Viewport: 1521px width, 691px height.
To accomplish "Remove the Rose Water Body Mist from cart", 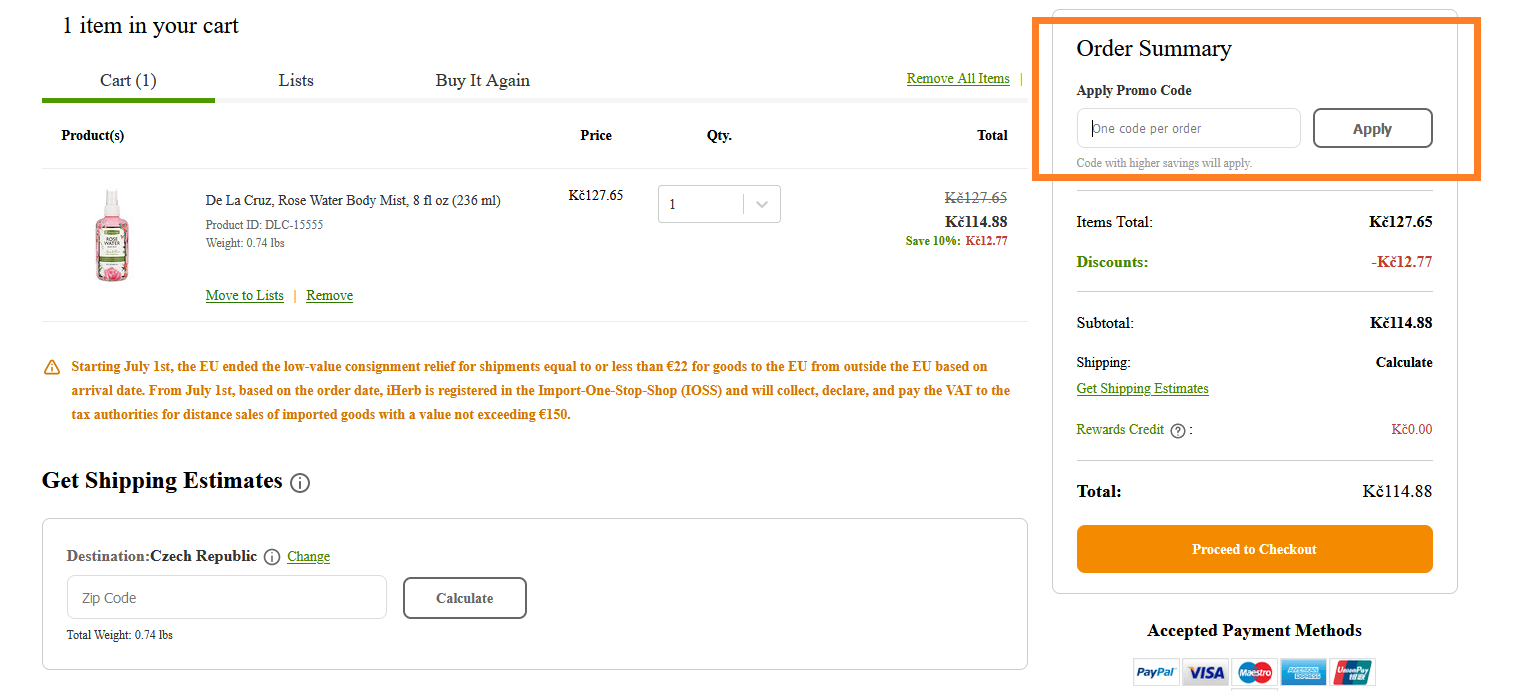I will click(x=329, y=295).
